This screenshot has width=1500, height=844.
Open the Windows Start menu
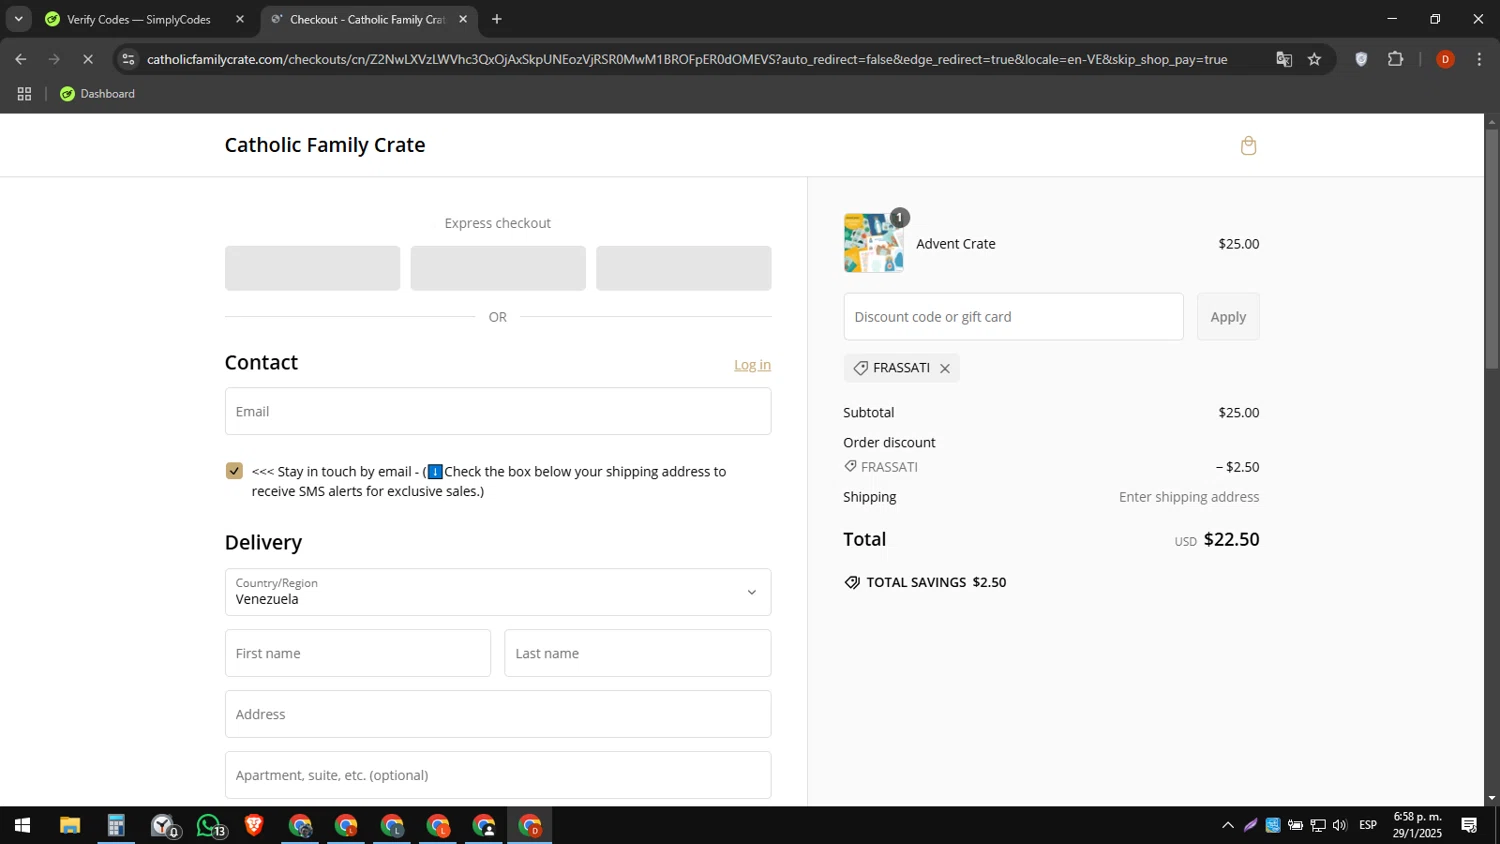click(22, 826)
